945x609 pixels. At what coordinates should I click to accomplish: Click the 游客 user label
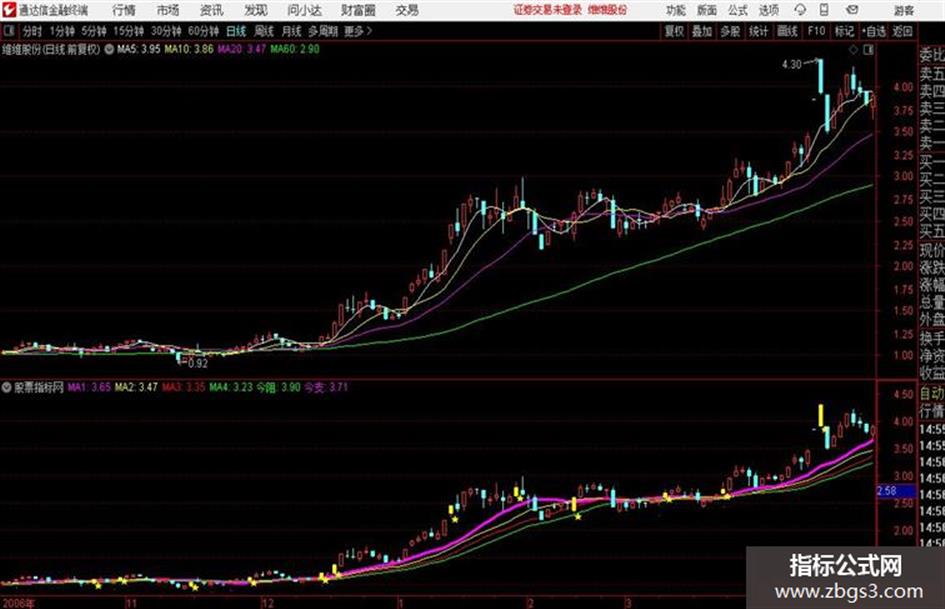tap(904, 10)
